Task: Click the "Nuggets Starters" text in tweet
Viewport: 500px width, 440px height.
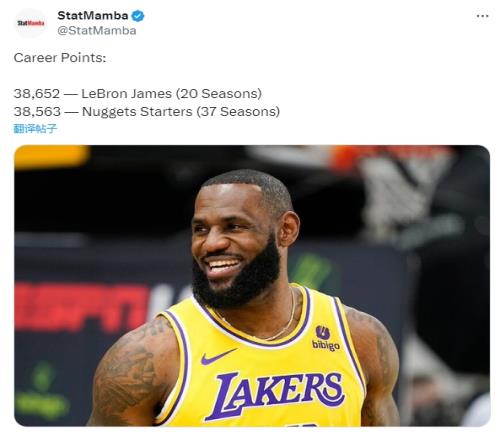Action: (x=137, y=112)
